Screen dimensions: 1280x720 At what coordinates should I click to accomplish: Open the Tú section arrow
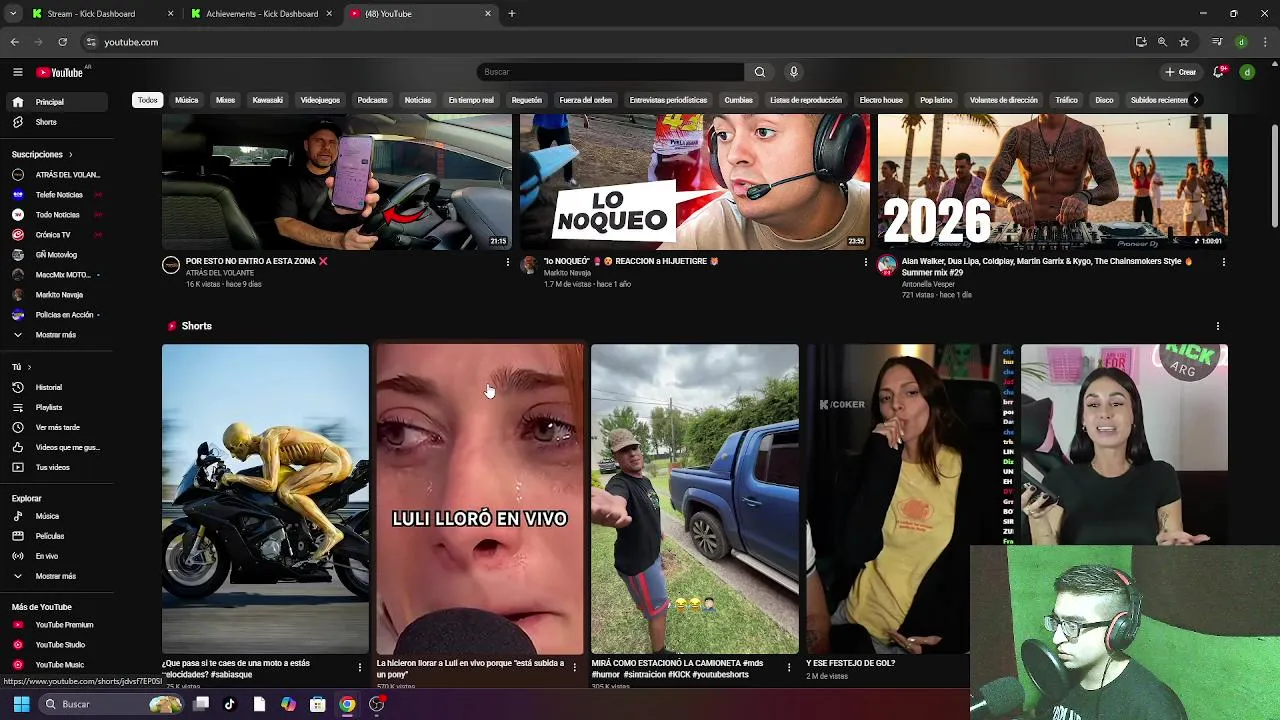(29, 367)
